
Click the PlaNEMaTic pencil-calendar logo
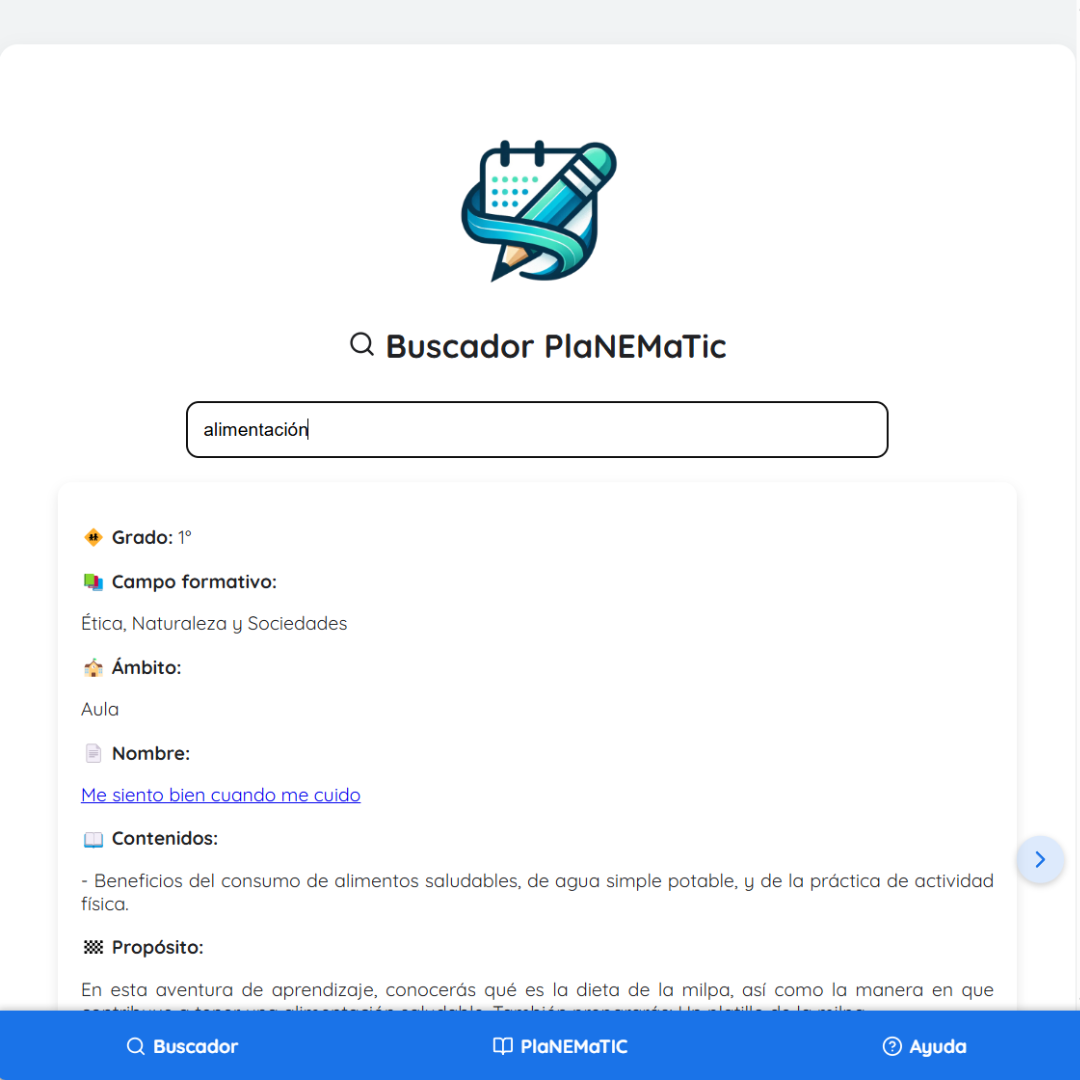click(x=537, y=210)
